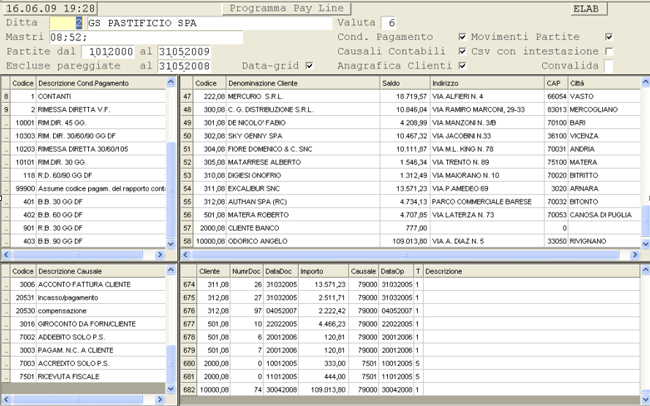Click scroll up arrow of payment conditions grid
Viewport: 650px width, 406px height.
[x=171, y=82]
